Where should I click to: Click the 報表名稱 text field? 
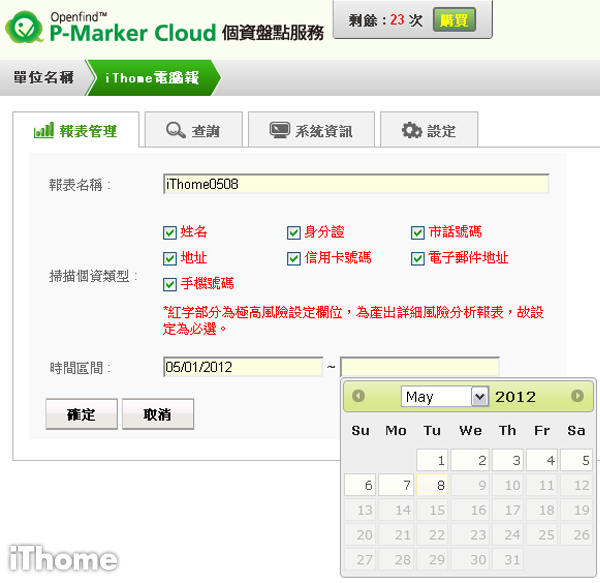355,184
